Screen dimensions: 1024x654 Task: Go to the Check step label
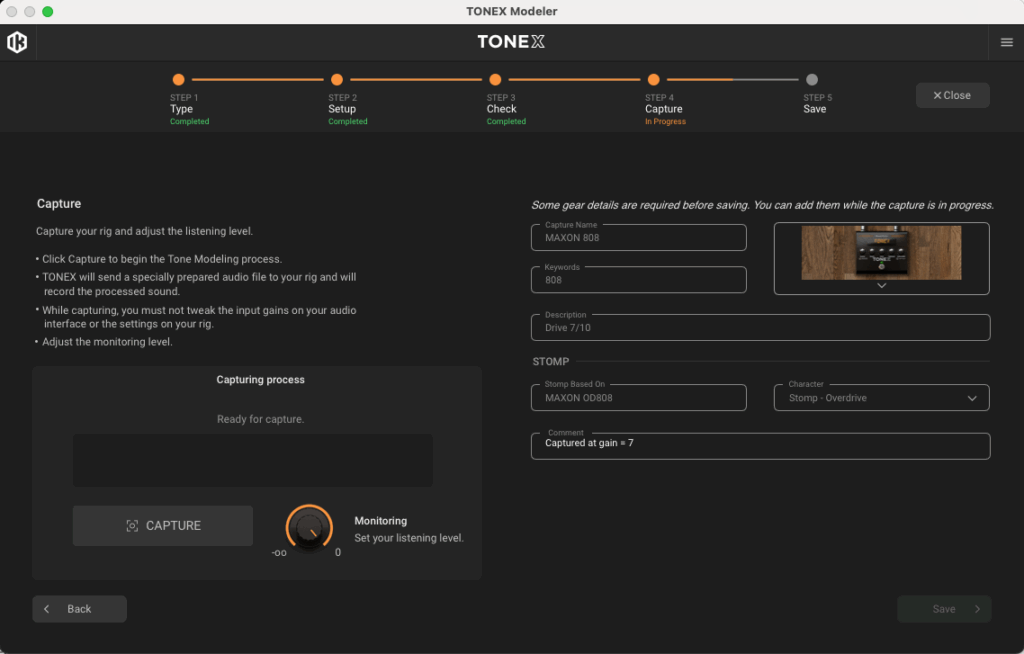pos(501,109)
